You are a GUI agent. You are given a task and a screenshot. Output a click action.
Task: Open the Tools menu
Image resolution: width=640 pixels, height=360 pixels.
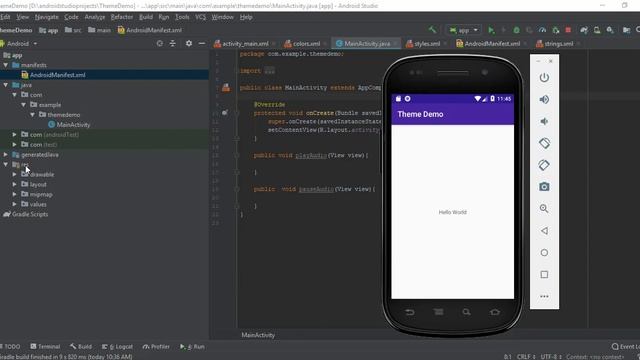coord(182,17)
